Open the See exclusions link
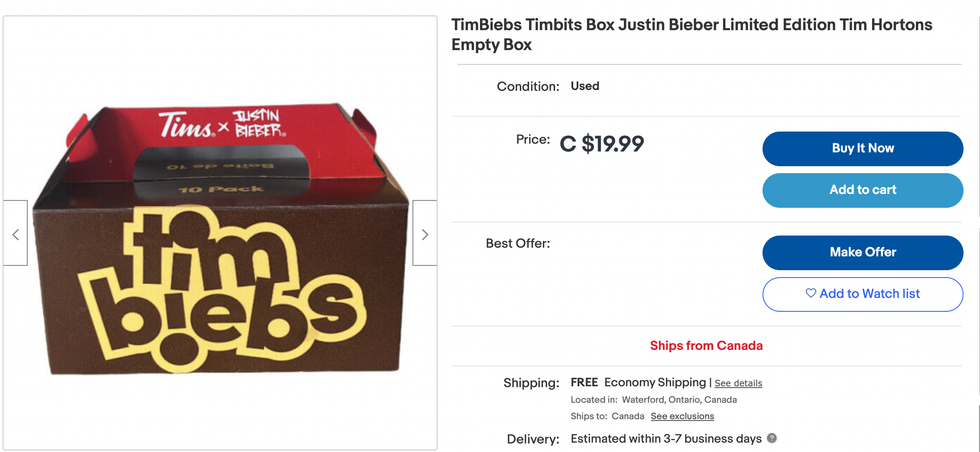 682,416
